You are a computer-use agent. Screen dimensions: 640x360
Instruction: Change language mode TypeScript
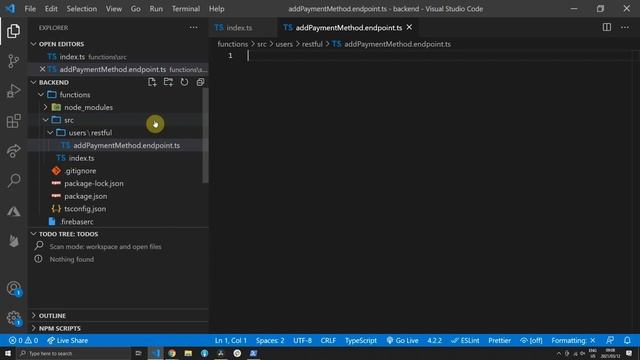pyautogui.click(x=360, y=340)
